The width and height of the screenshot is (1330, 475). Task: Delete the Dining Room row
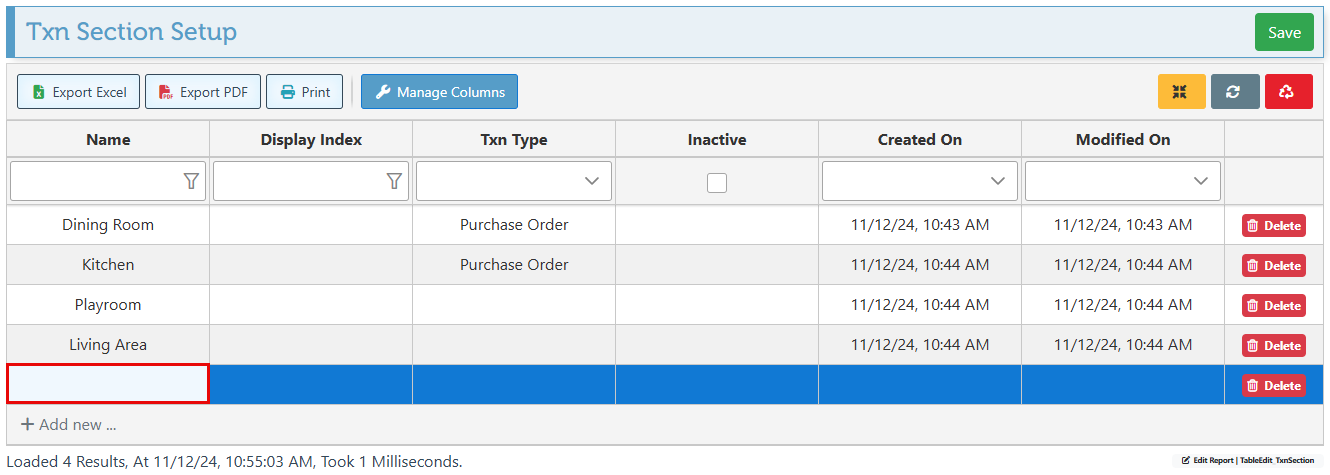click(x=1273, y=226)
